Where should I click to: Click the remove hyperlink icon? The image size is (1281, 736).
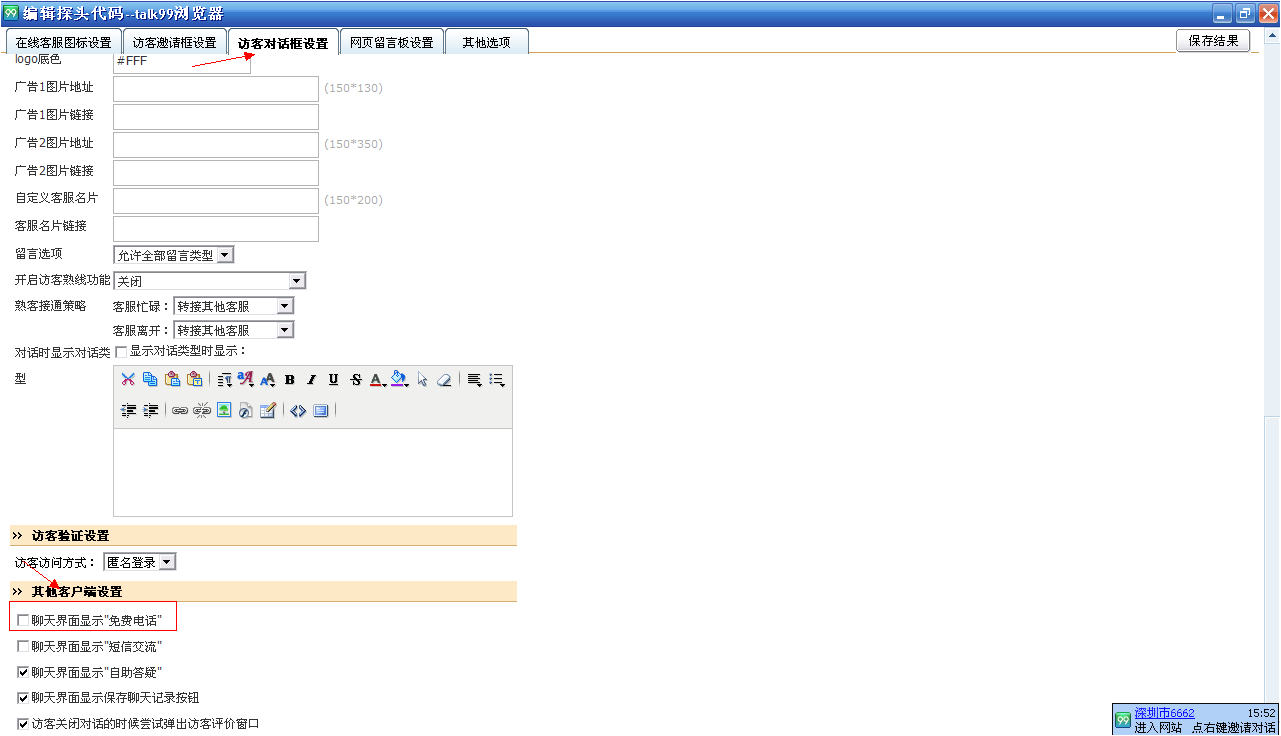(x=202, y=410)
